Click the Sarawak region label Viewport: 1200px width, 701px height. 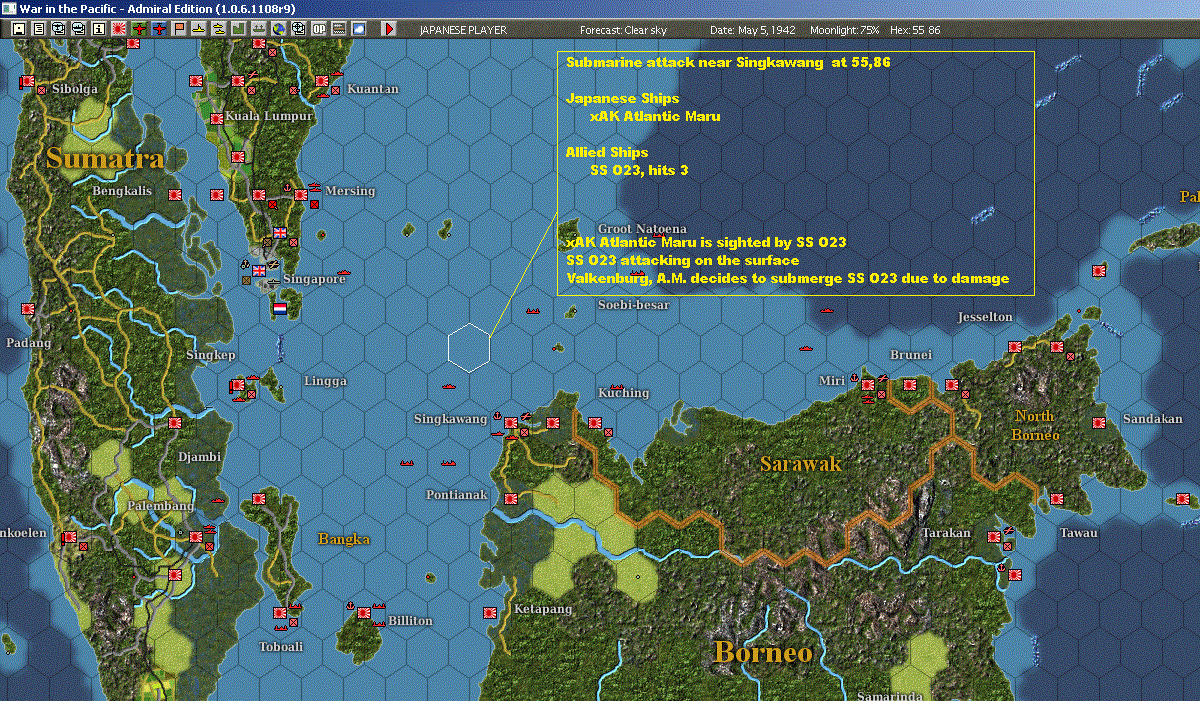tap(800, 464)
